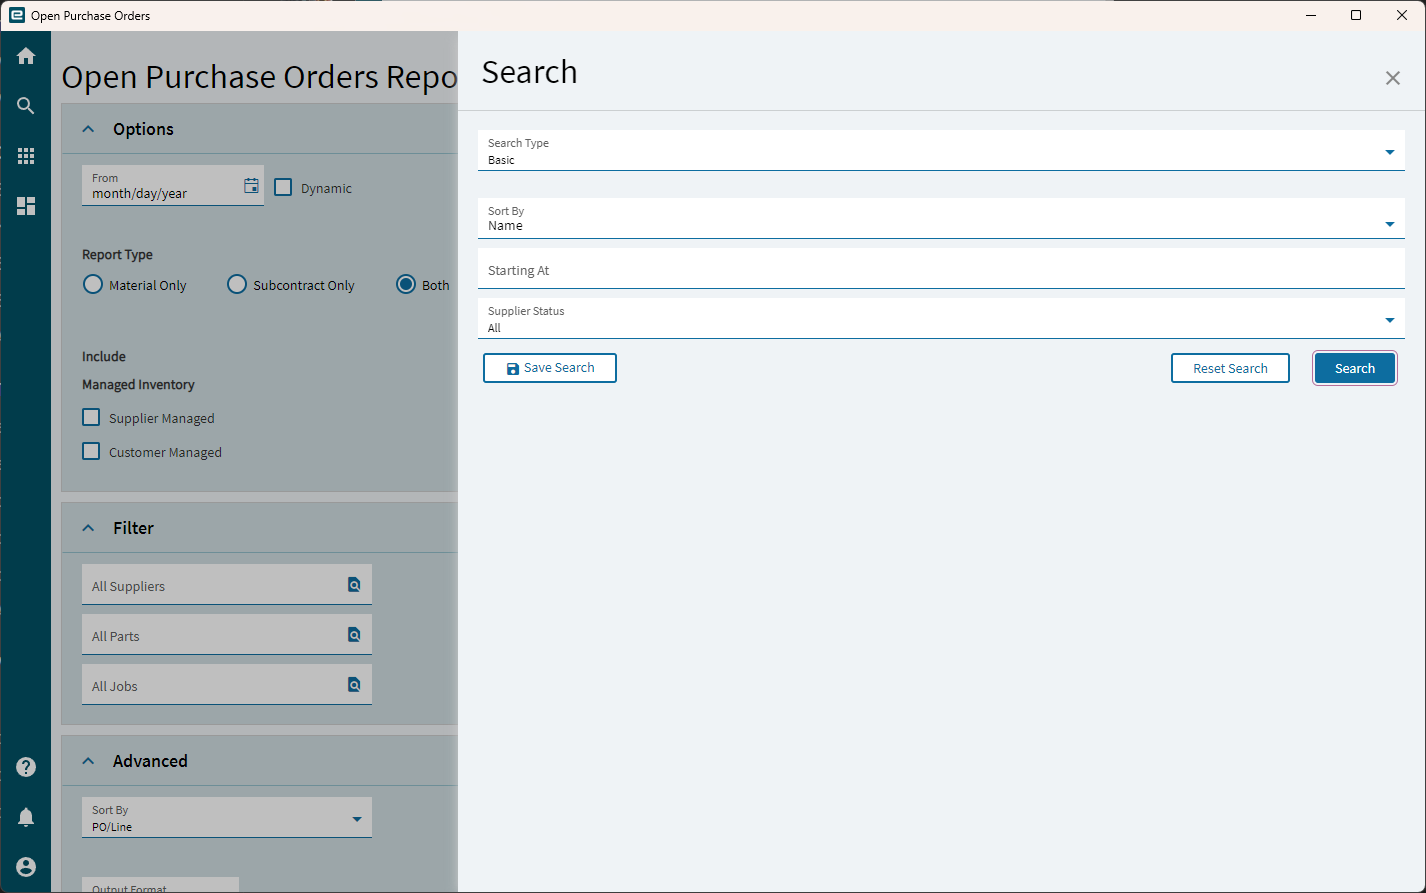The width and height of the screenshot is (1426, 893).
Task: Open the notifications bell icon
Action: pyautogui.click(x=26, y=817)
